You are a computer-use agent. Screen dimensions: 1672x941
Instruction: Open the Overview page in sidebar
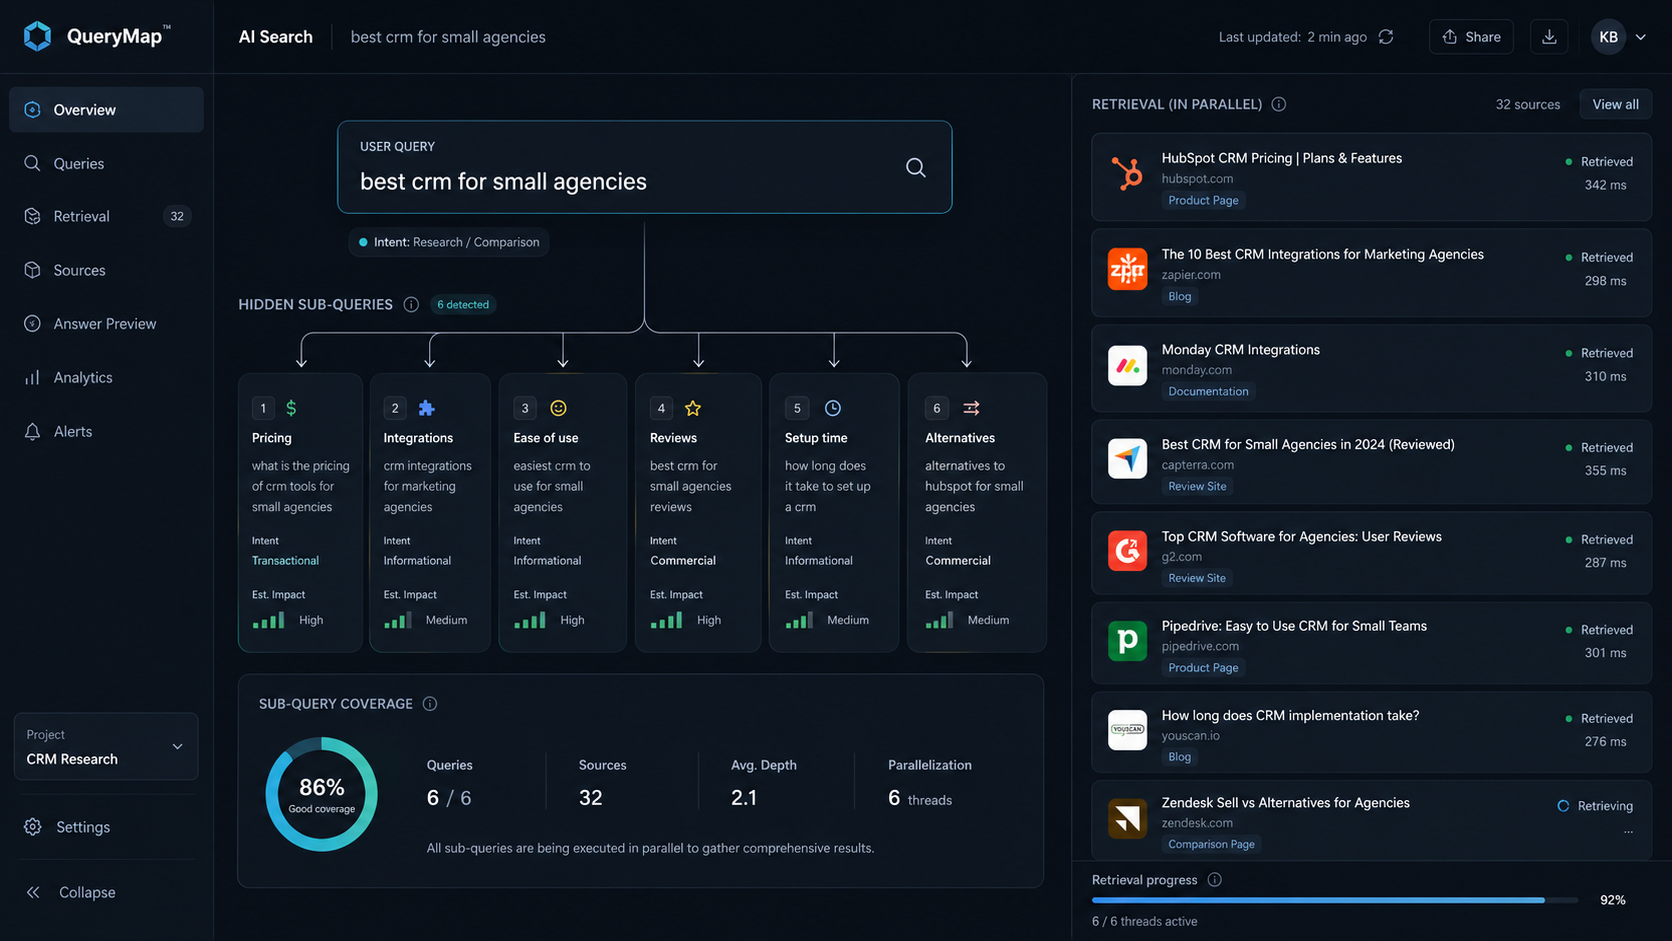point(106,110)
